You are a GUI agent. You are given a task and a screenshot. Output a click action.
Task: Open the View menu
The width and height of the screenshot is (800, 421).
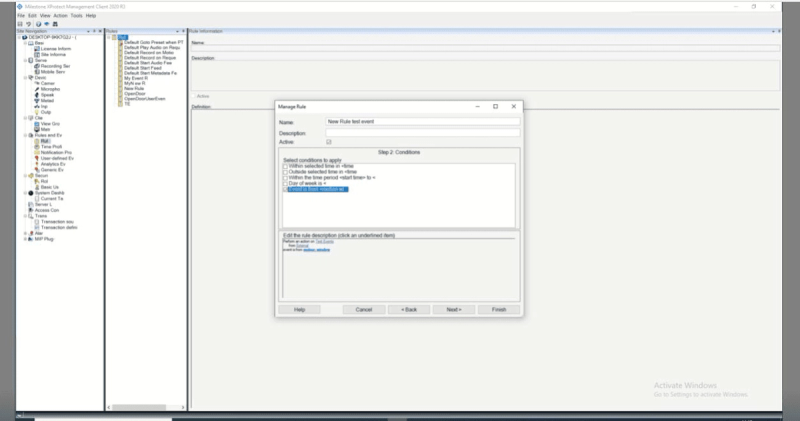[x=45, y=16]
